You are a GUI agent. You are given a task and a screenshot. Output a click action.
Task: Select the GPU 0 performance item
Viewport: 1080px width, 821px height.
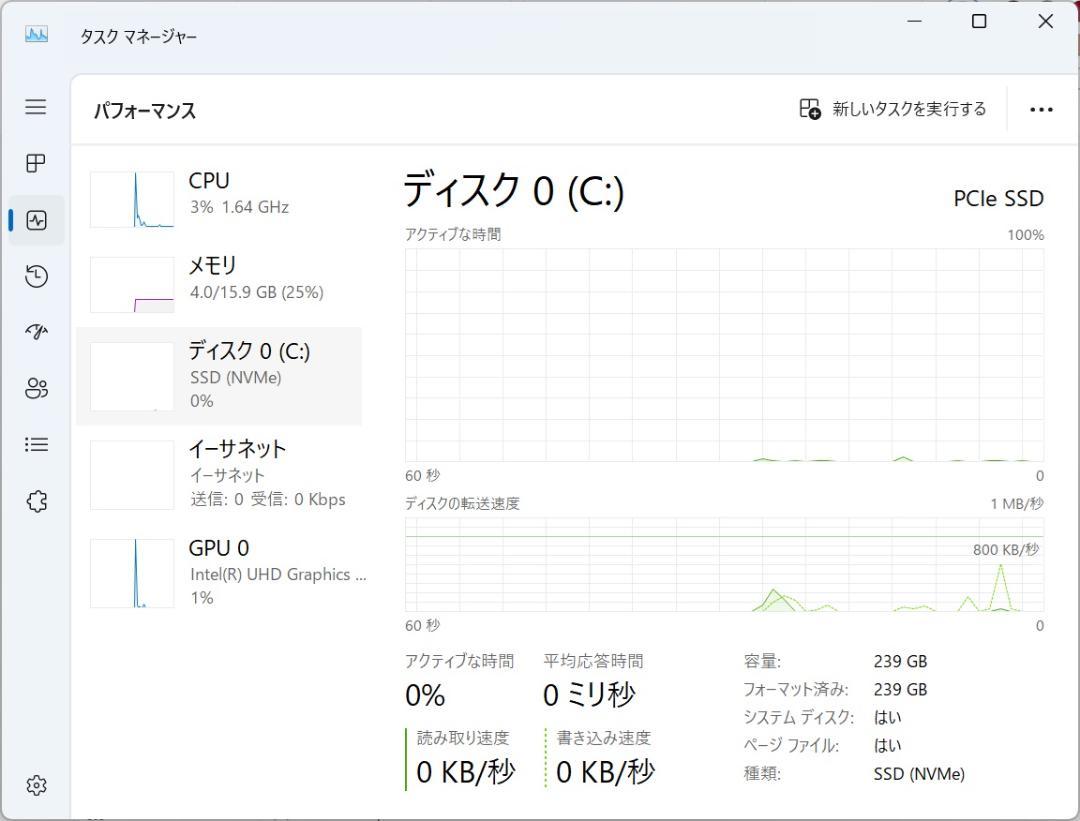219,573
